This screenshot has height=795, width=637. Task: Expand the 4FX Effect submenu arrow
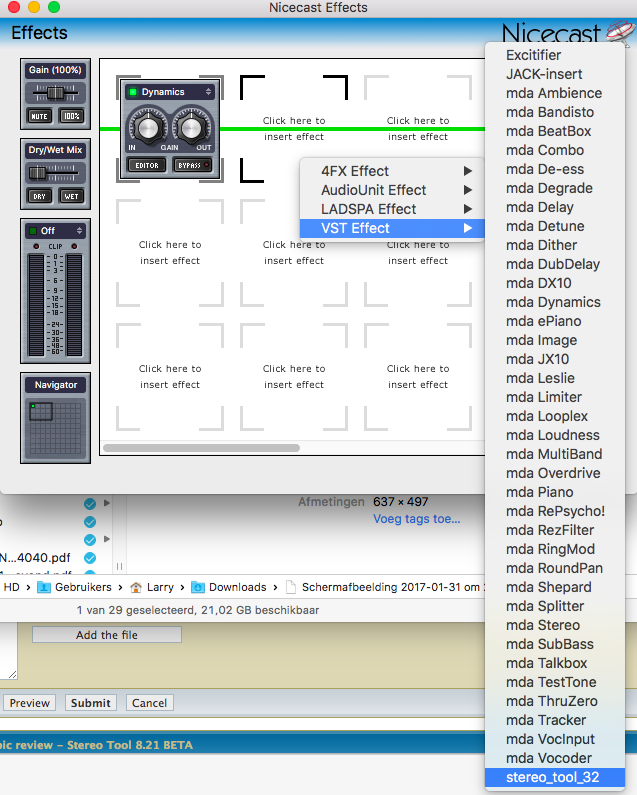tap(468, 171)
